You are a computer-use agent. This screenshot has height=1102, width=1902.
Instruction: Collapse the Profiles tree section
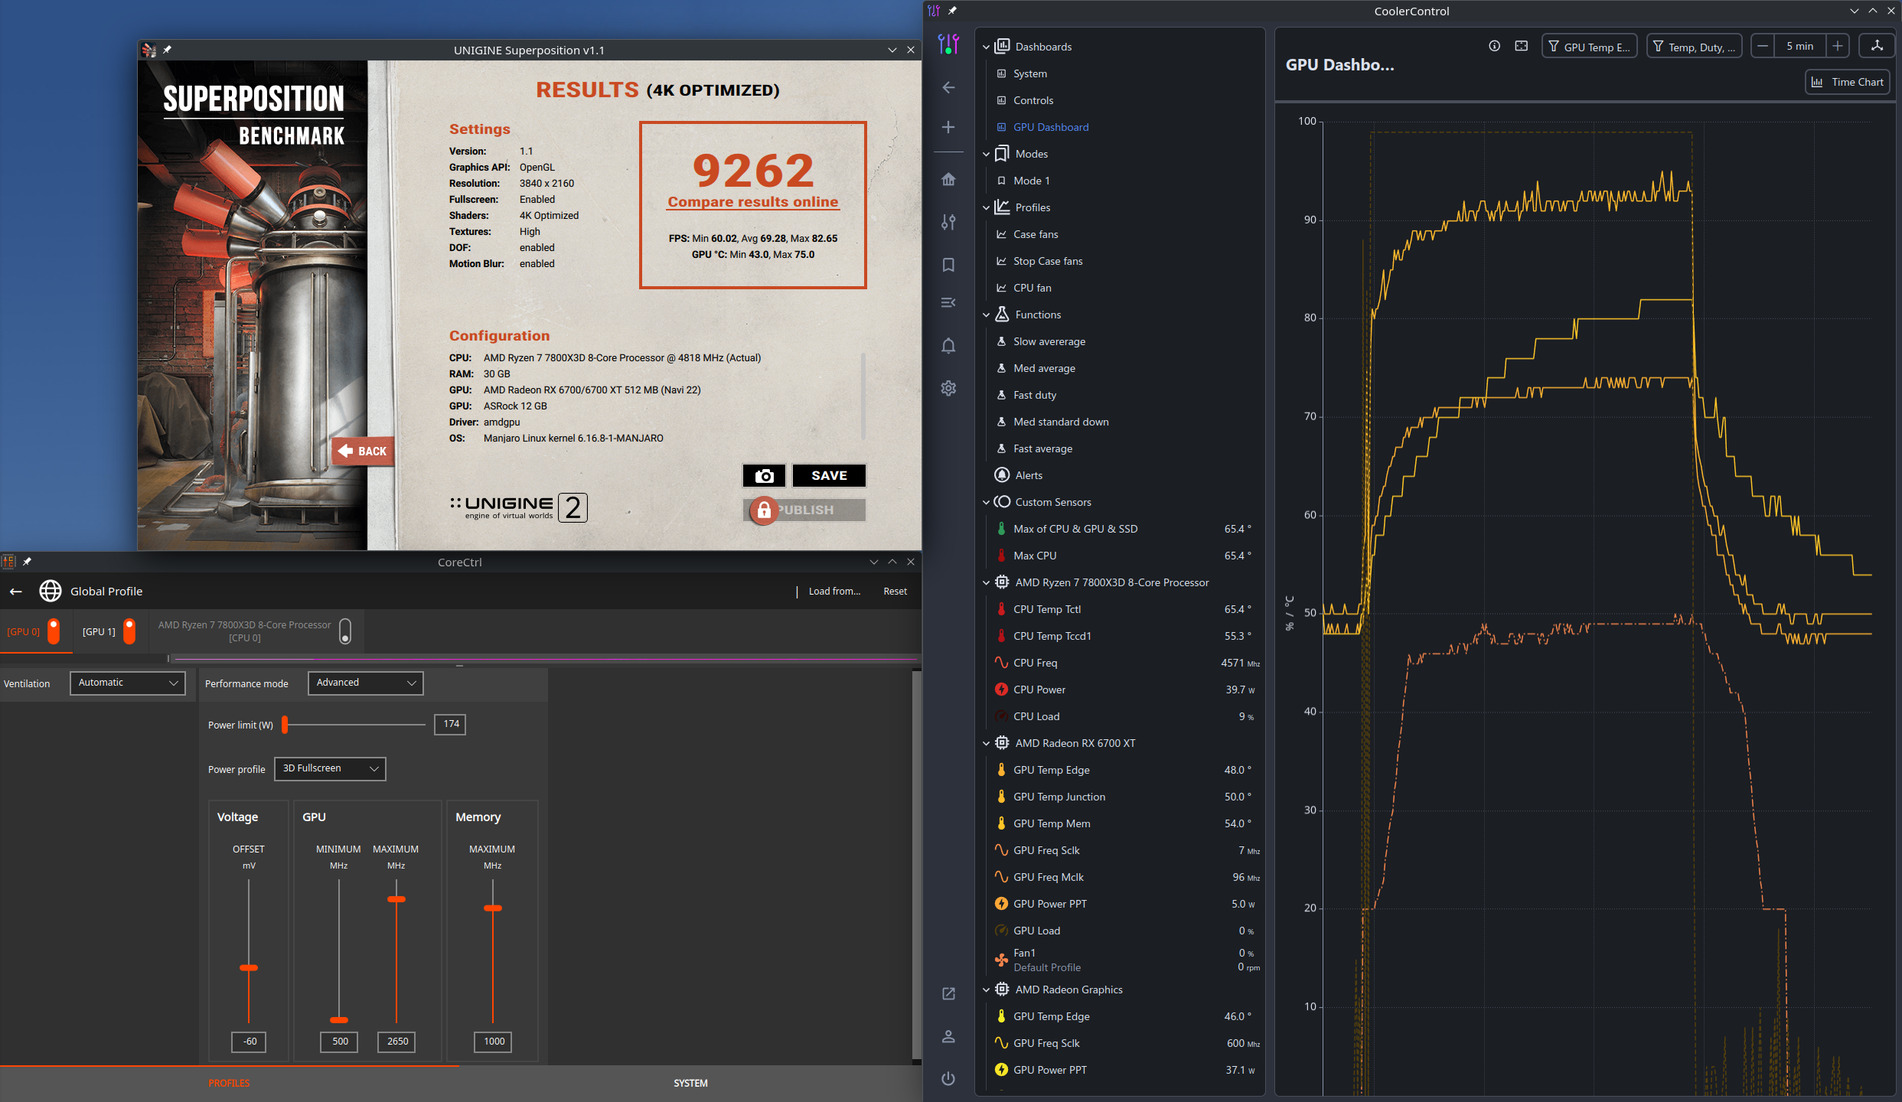(x=986, y=208)
